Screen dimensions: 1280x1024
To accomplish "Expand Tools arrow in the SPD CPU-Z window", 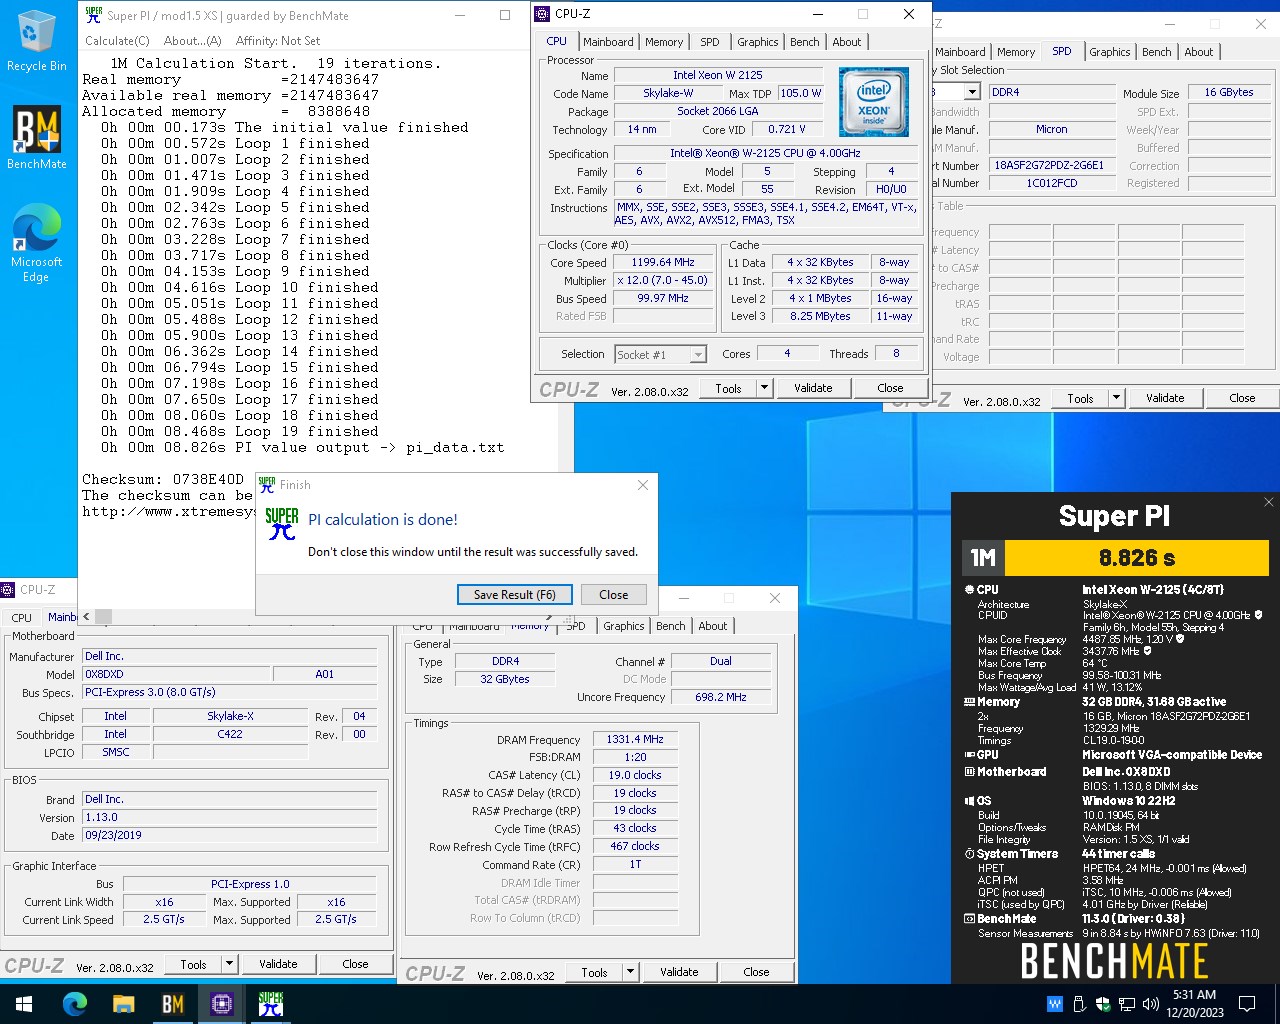I will [x=1116, y=398].
